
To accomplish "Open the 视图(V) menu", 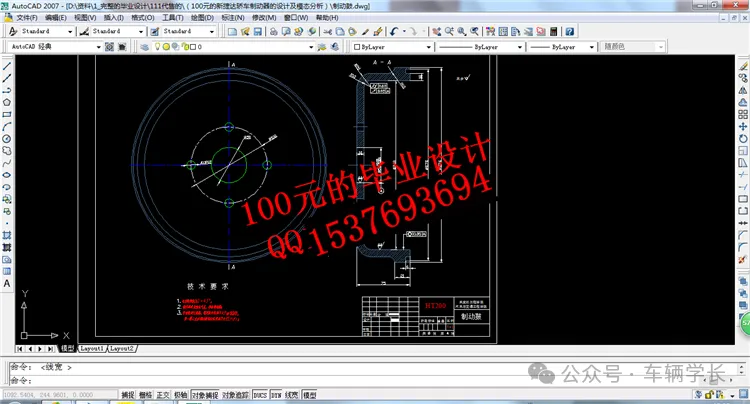I will point(85,18).
